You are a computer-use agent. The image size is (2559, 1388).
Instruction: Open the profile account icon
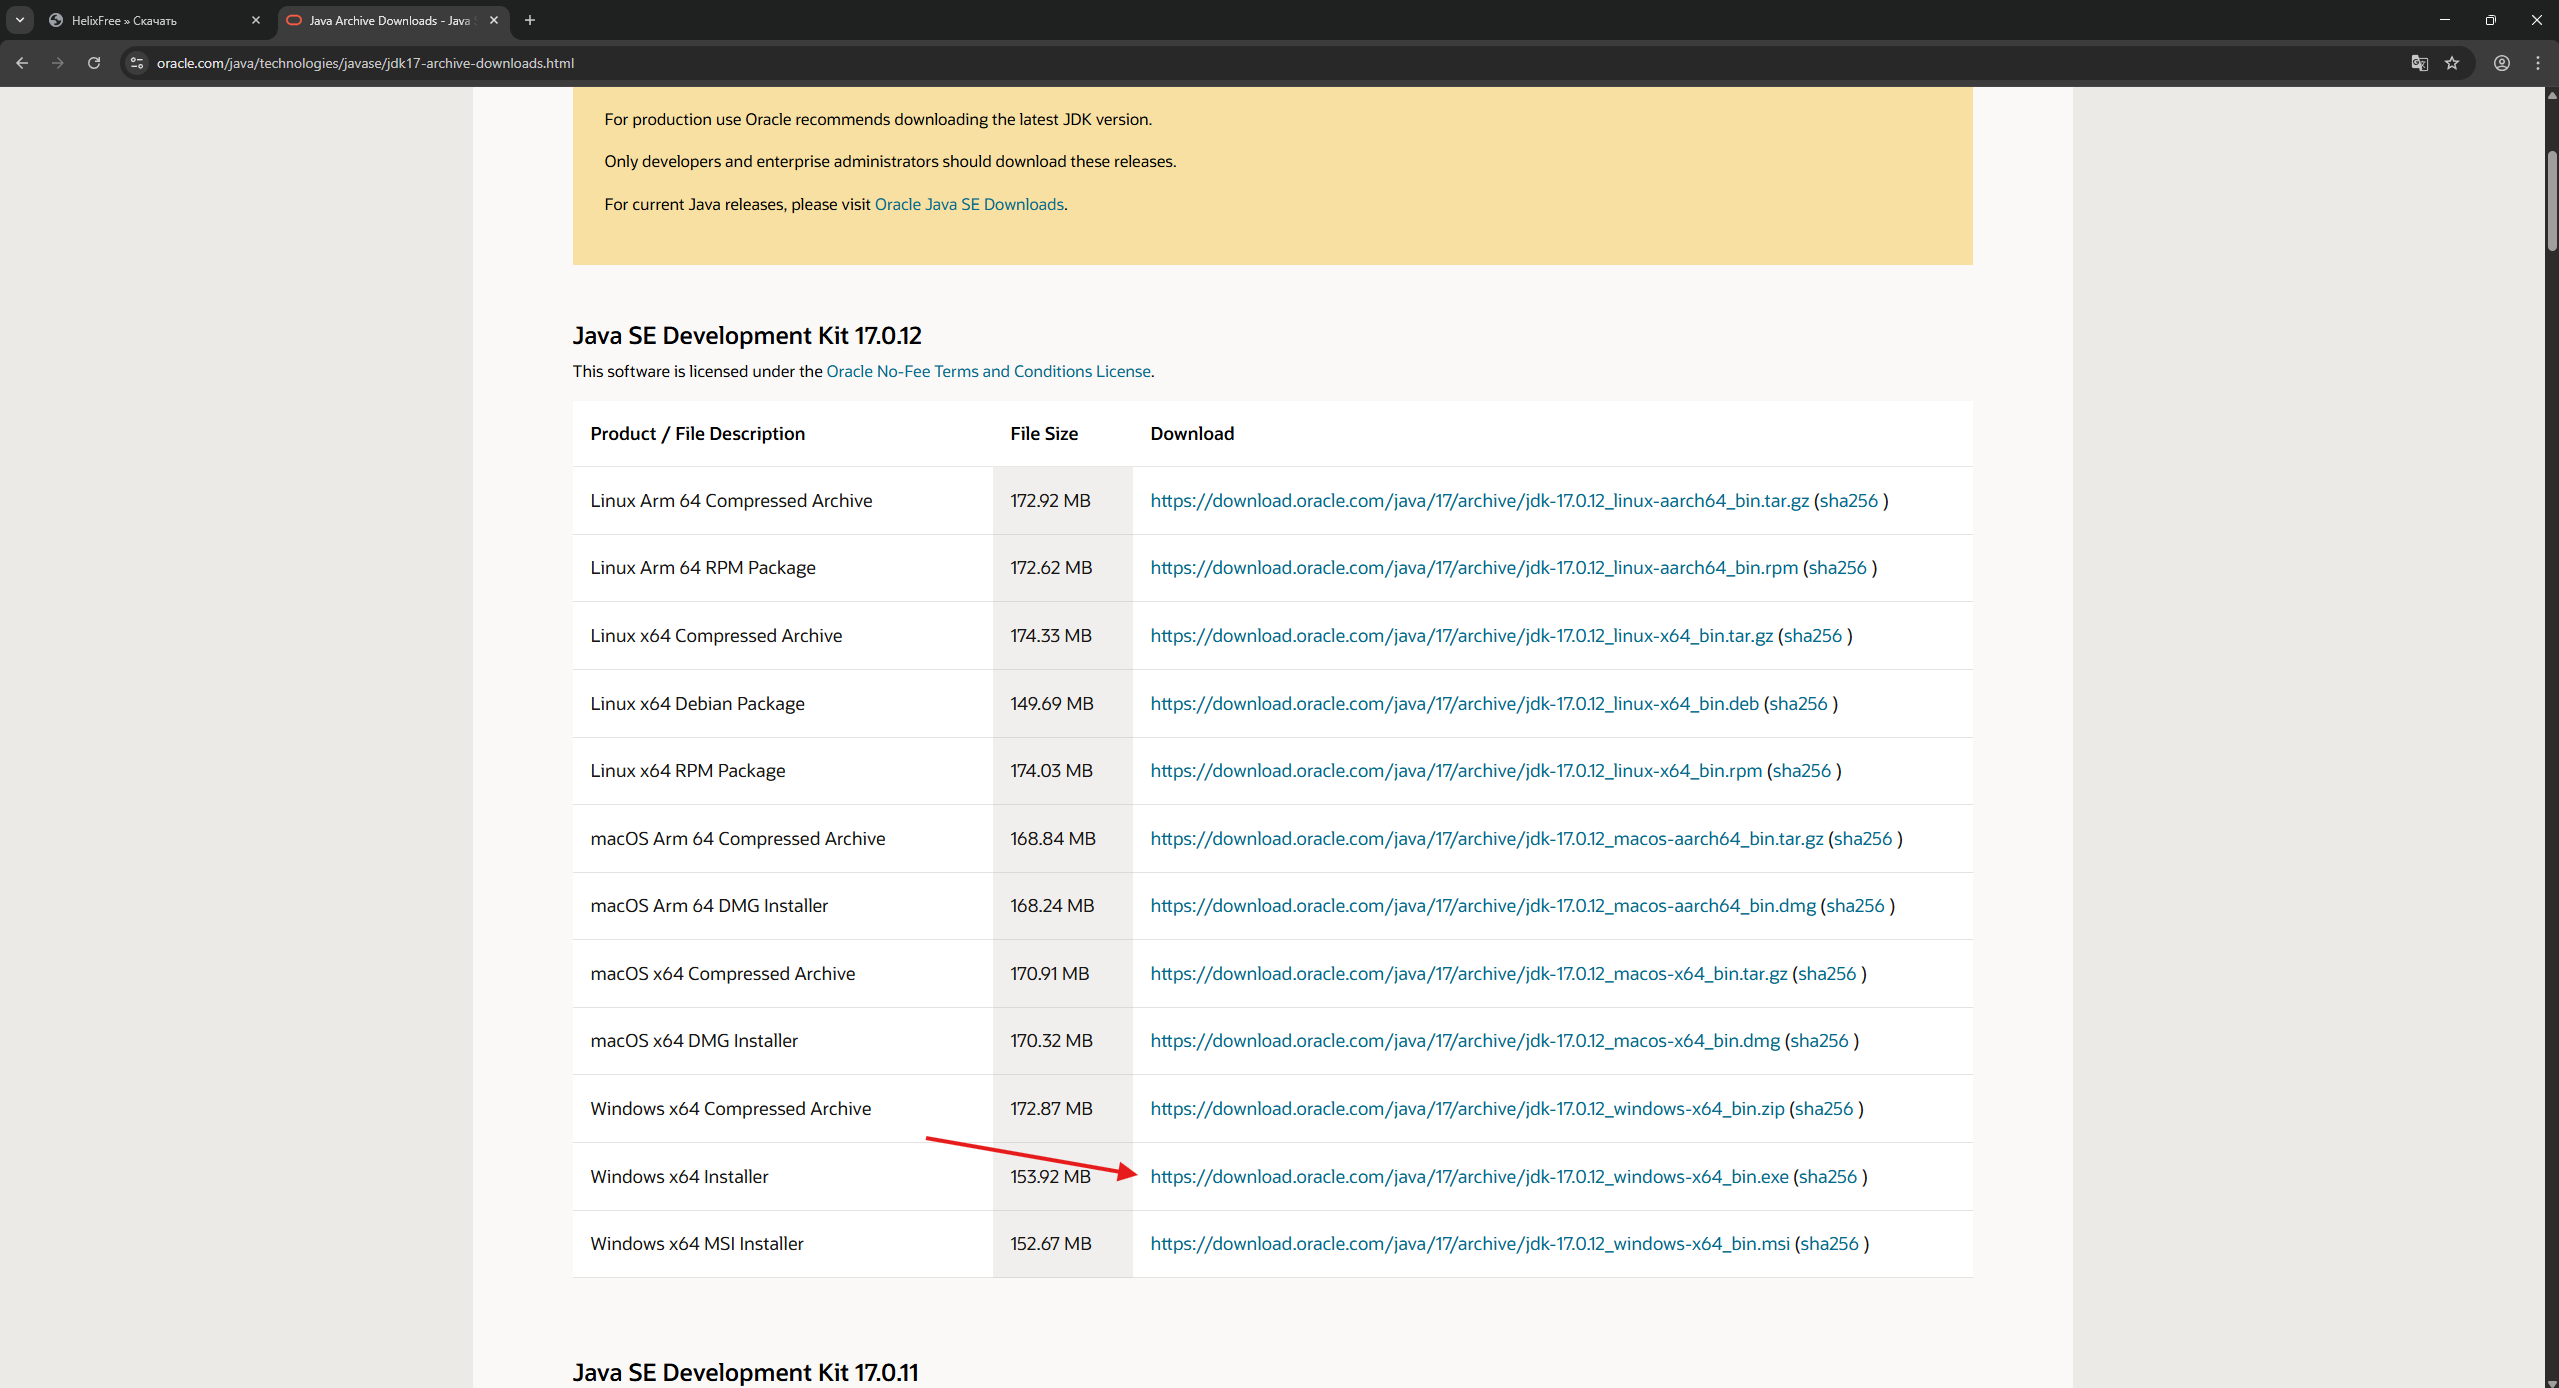(x=2502, y=63)
